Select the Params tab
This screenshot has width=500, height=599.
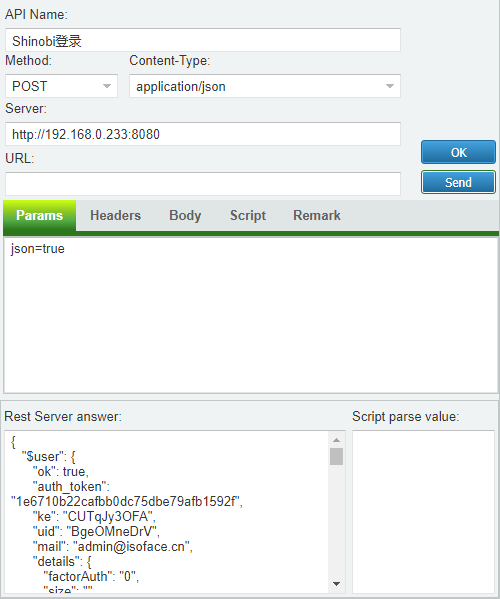coord(39,215)
